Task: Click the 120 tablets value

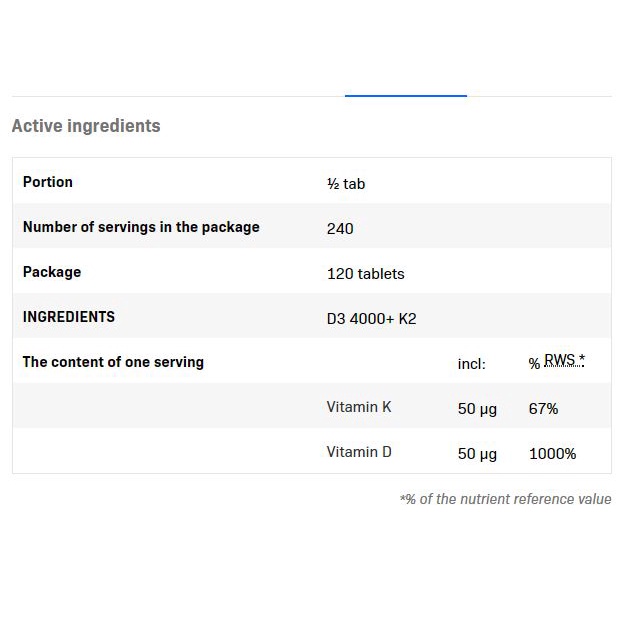Action: tap(366, 274)
